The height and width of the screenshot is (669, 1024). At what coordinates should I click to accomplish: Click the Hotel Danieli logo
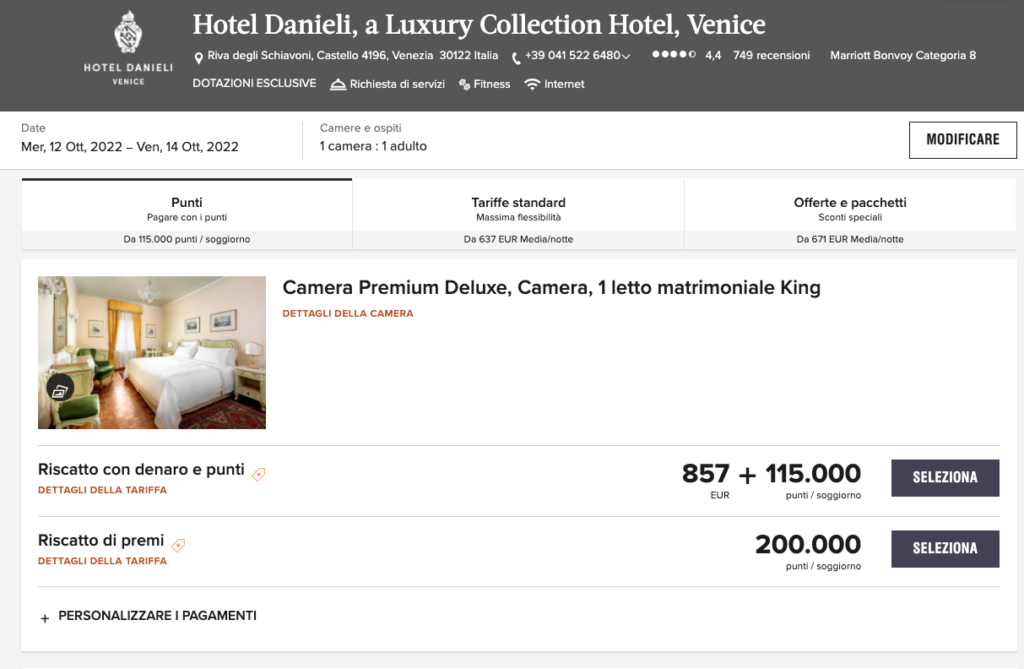(x=127, y=47)
